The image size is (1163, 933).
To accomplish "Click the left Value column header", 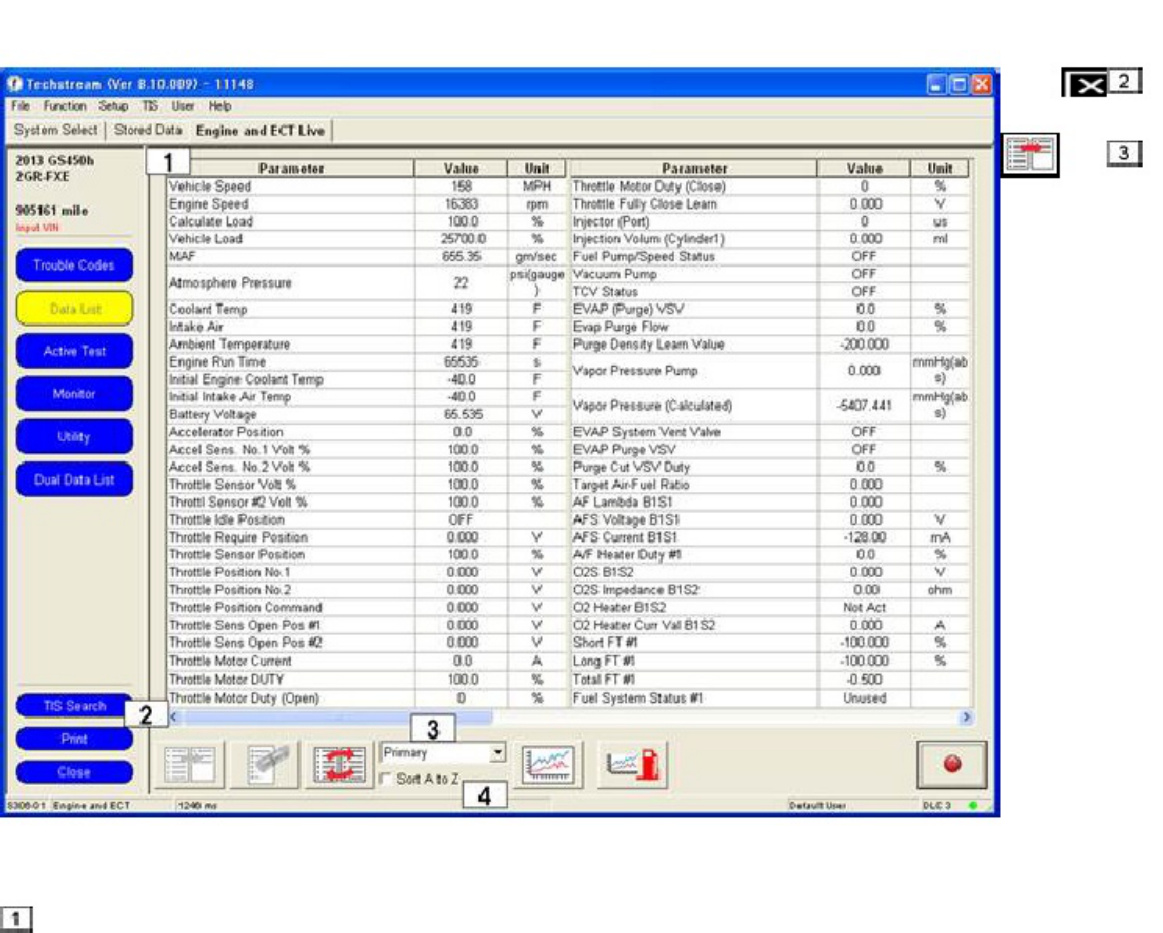I will coord(461,168).
